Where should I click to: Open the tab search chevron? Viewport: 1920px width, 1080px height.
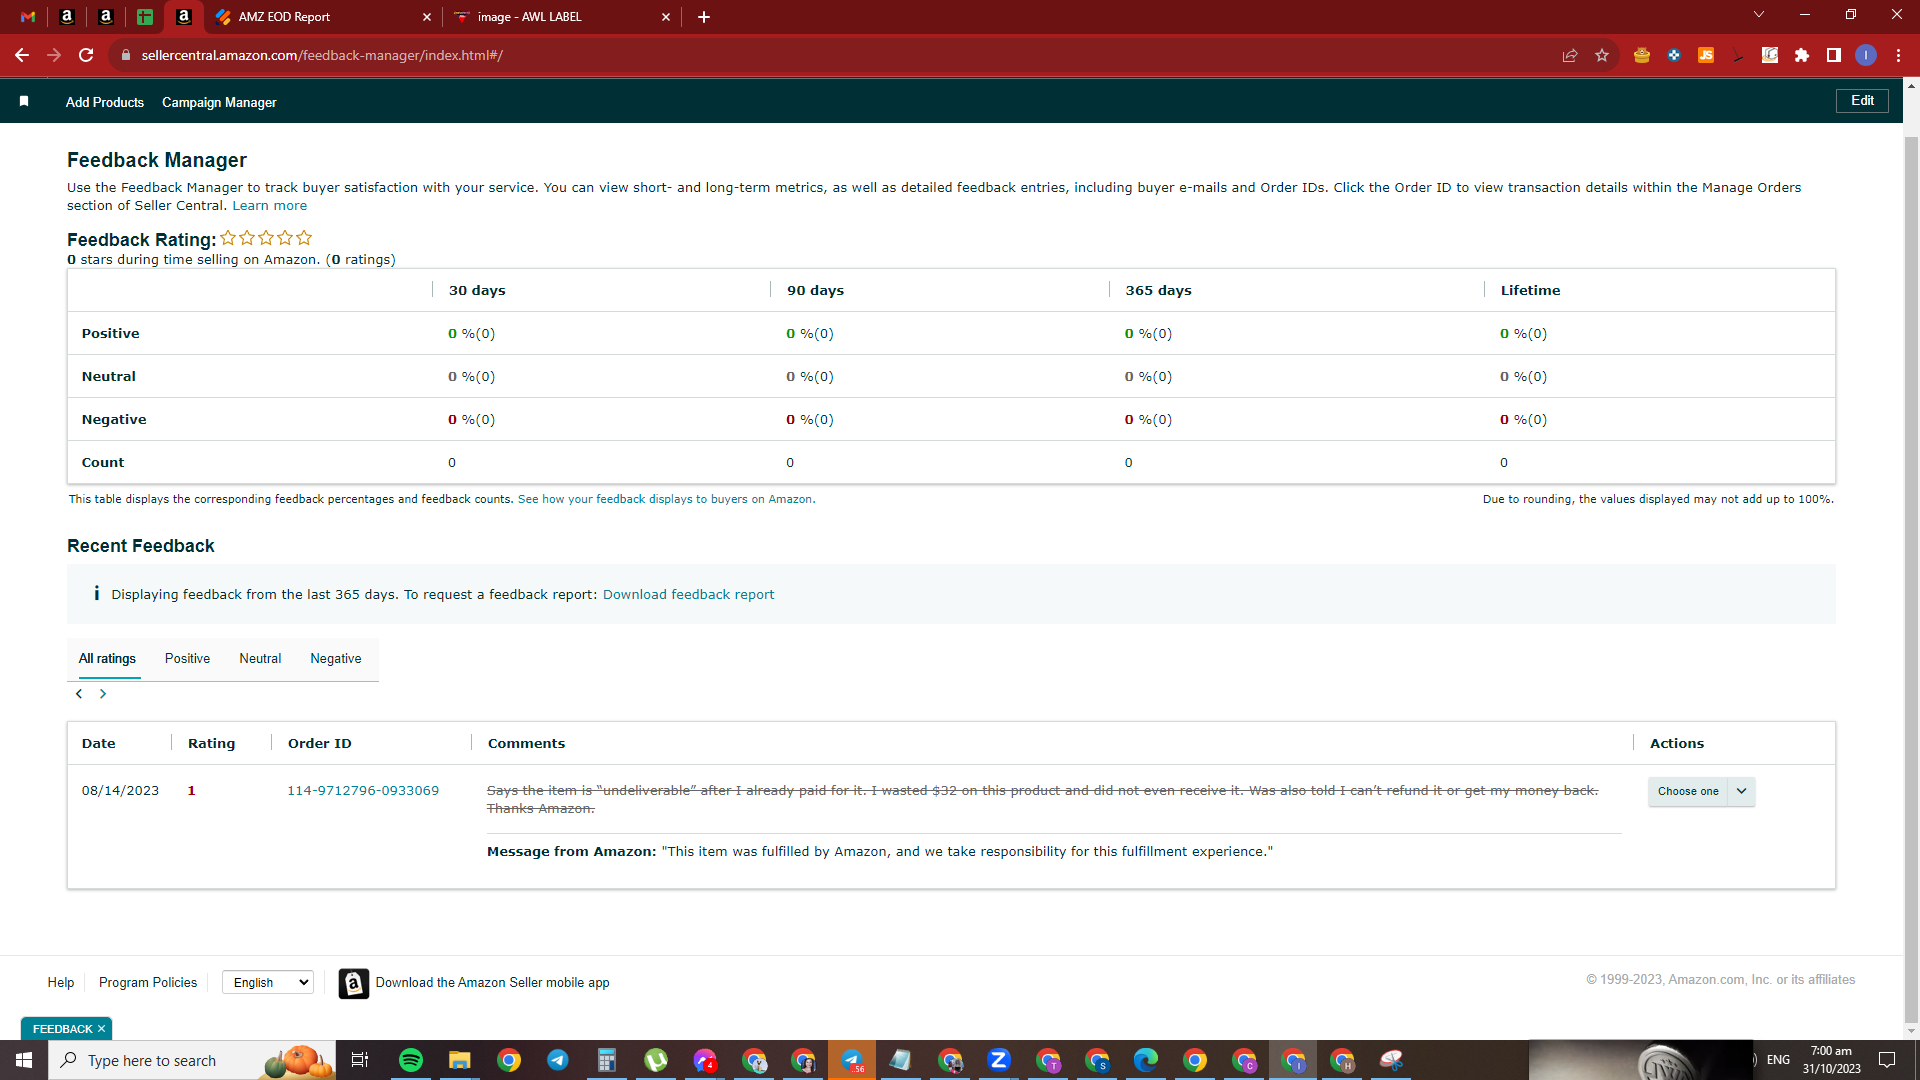pyautogui.click(x=1759, y=15)
